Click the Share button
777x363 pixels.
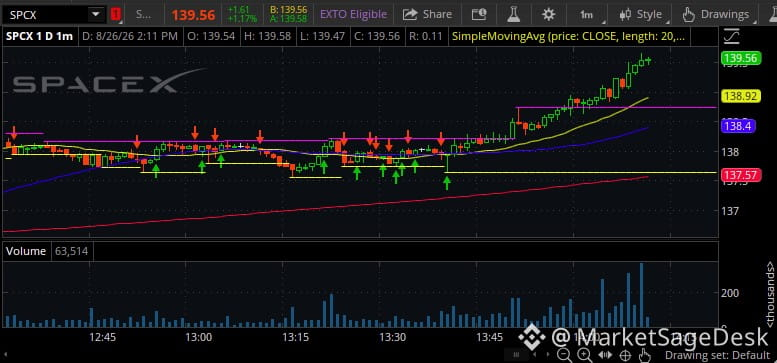coord(427,14)
